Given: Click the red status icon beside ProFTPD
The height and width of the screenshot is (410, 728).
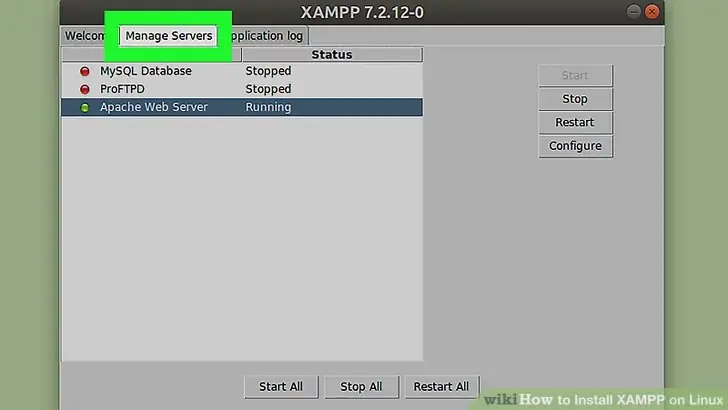Looking at the screenshot, I should tap(84, 89).
